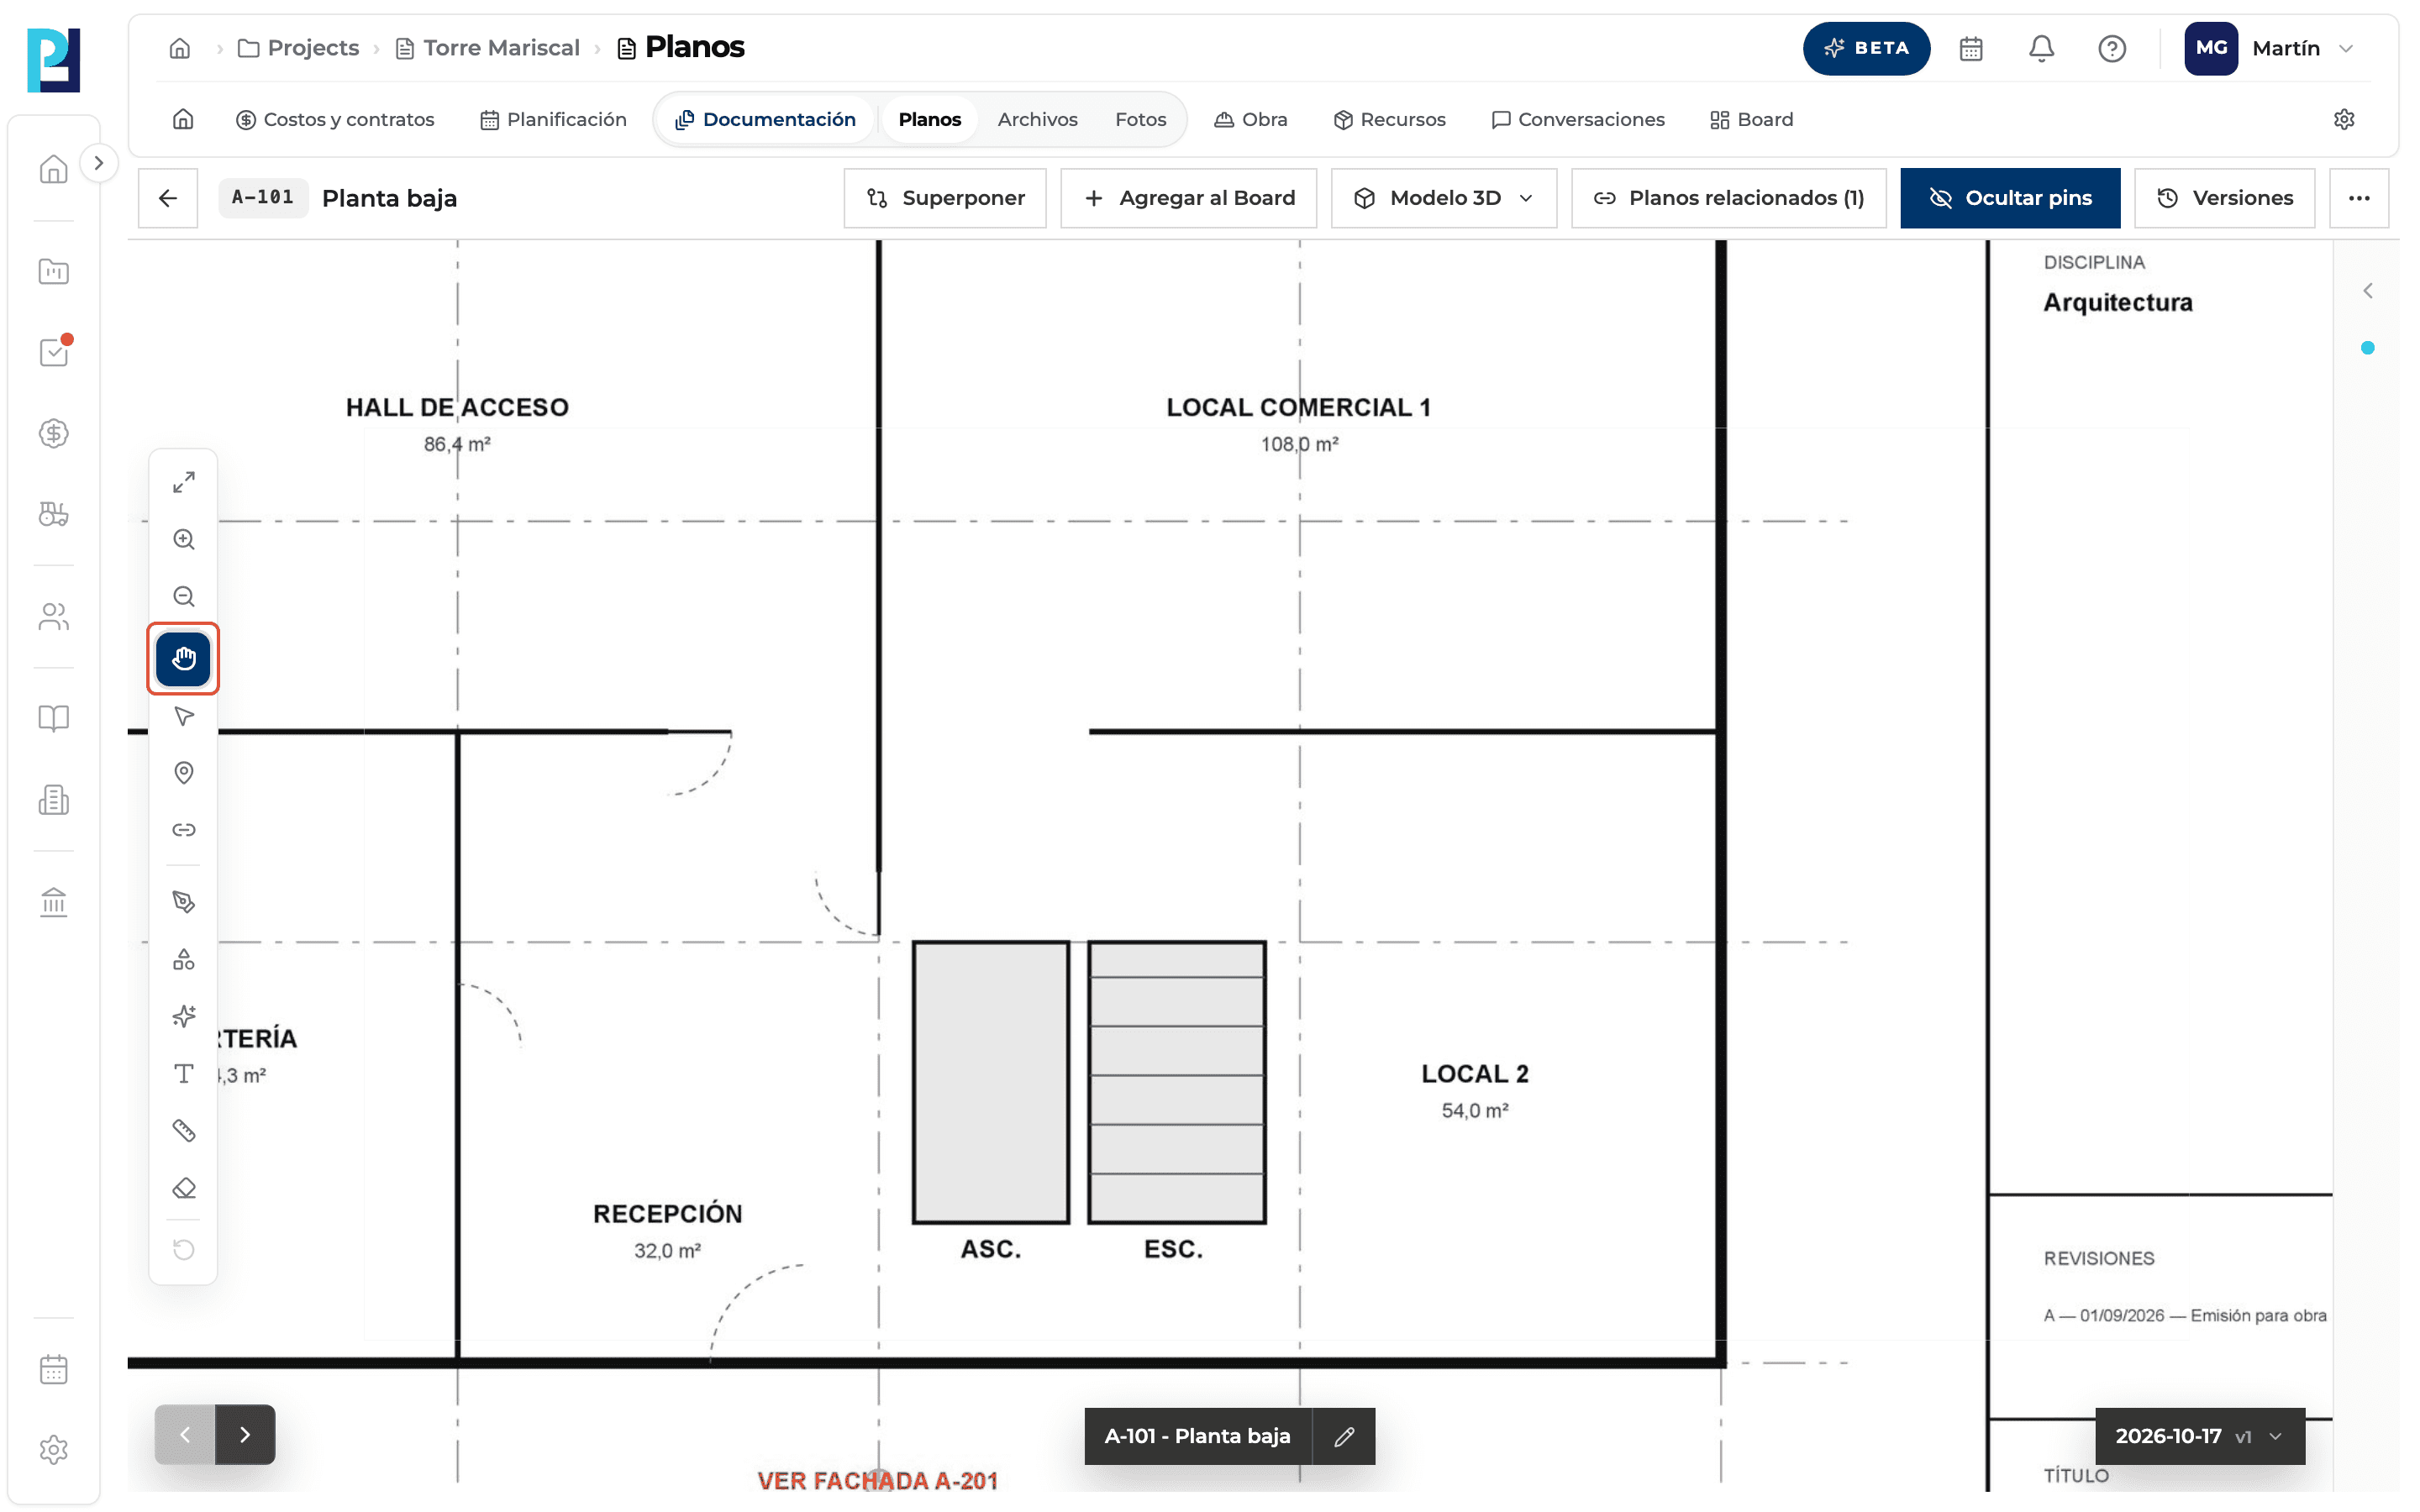Select the fullscreen expand tool
Viewport: 2420px width, 1512px height.
tap(183, 483)
